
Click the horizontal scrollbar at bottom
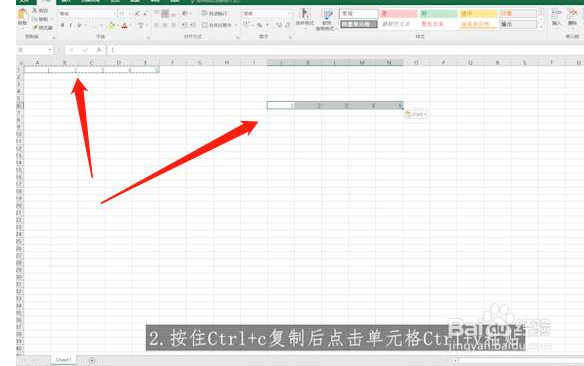pos(521,360)
